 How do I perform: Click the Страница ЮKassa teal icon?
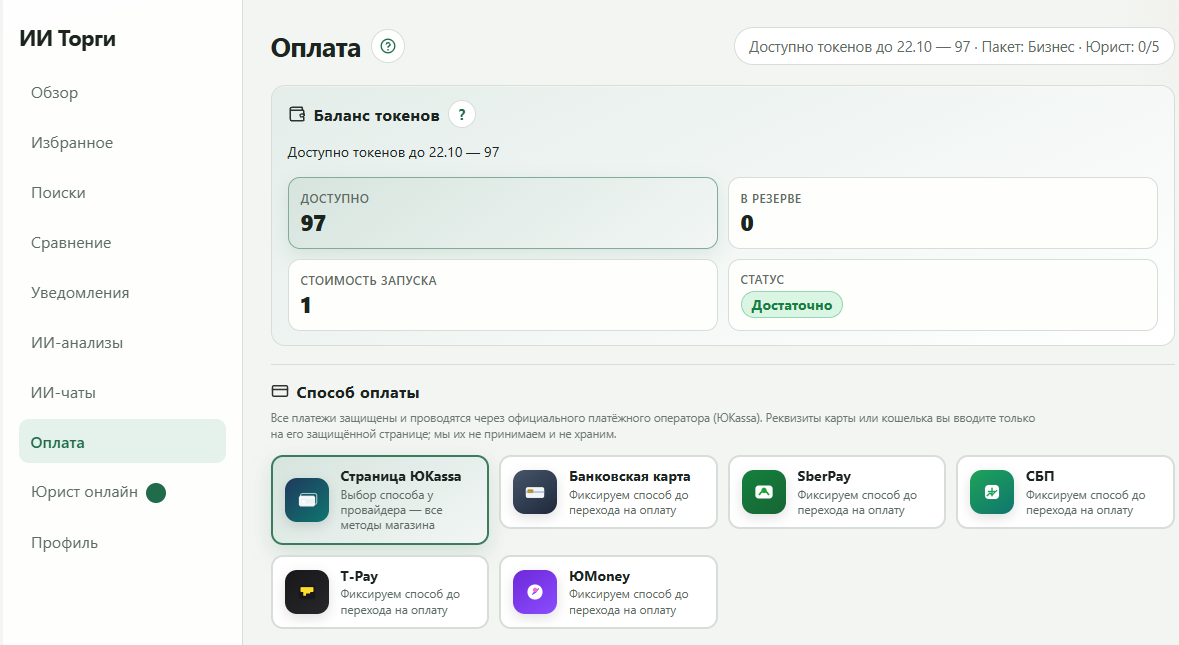coord(307,500)
